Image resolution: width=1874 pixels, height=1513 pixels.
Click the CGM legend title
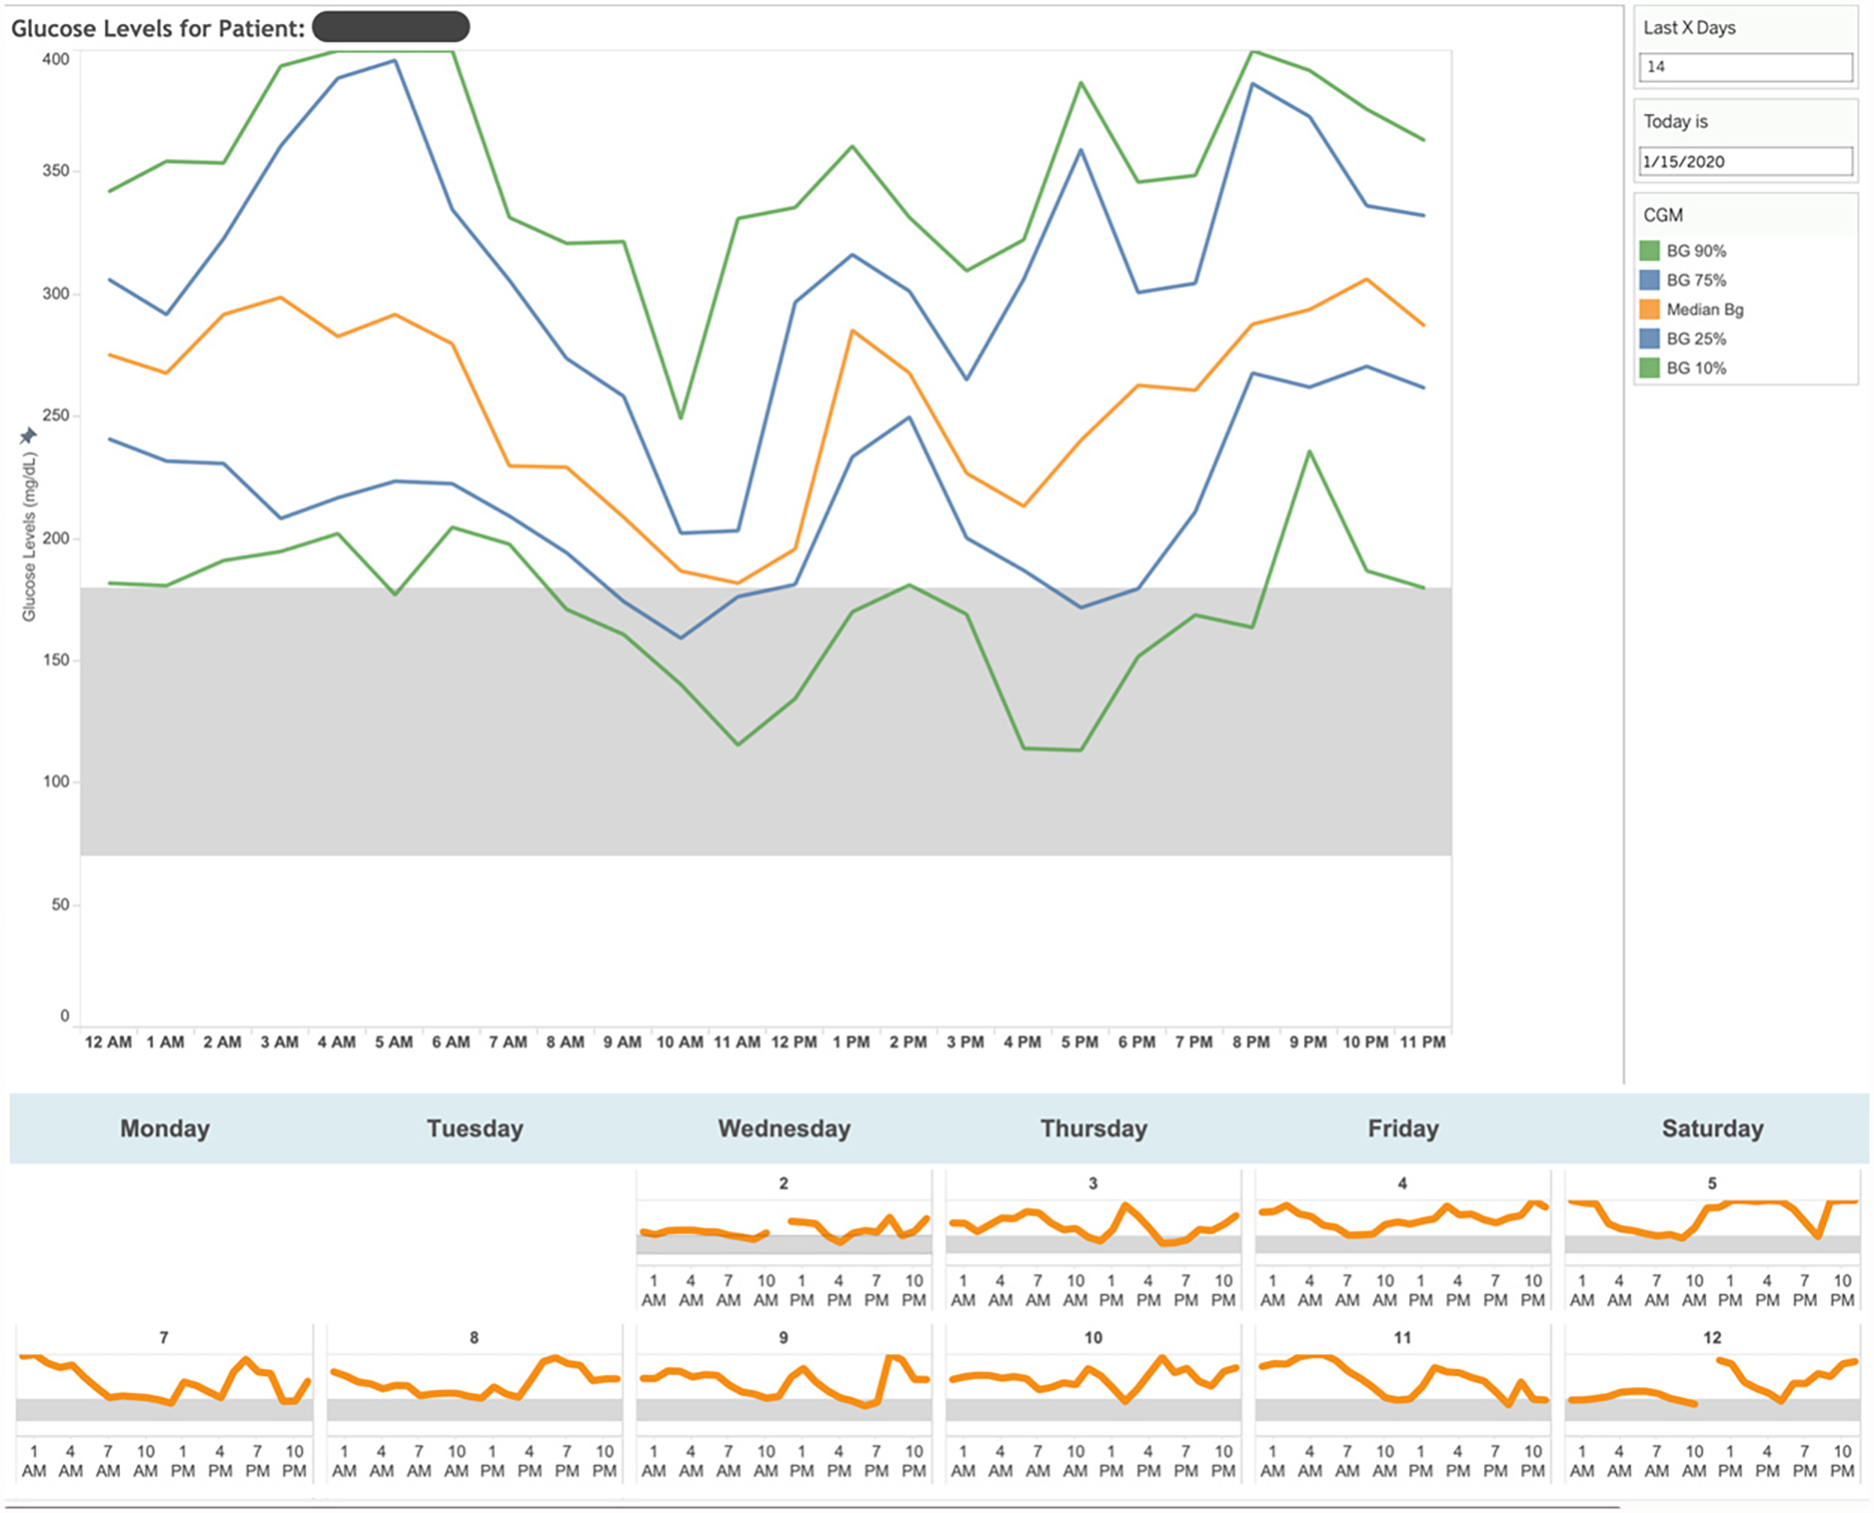(x=1663, y=215)
